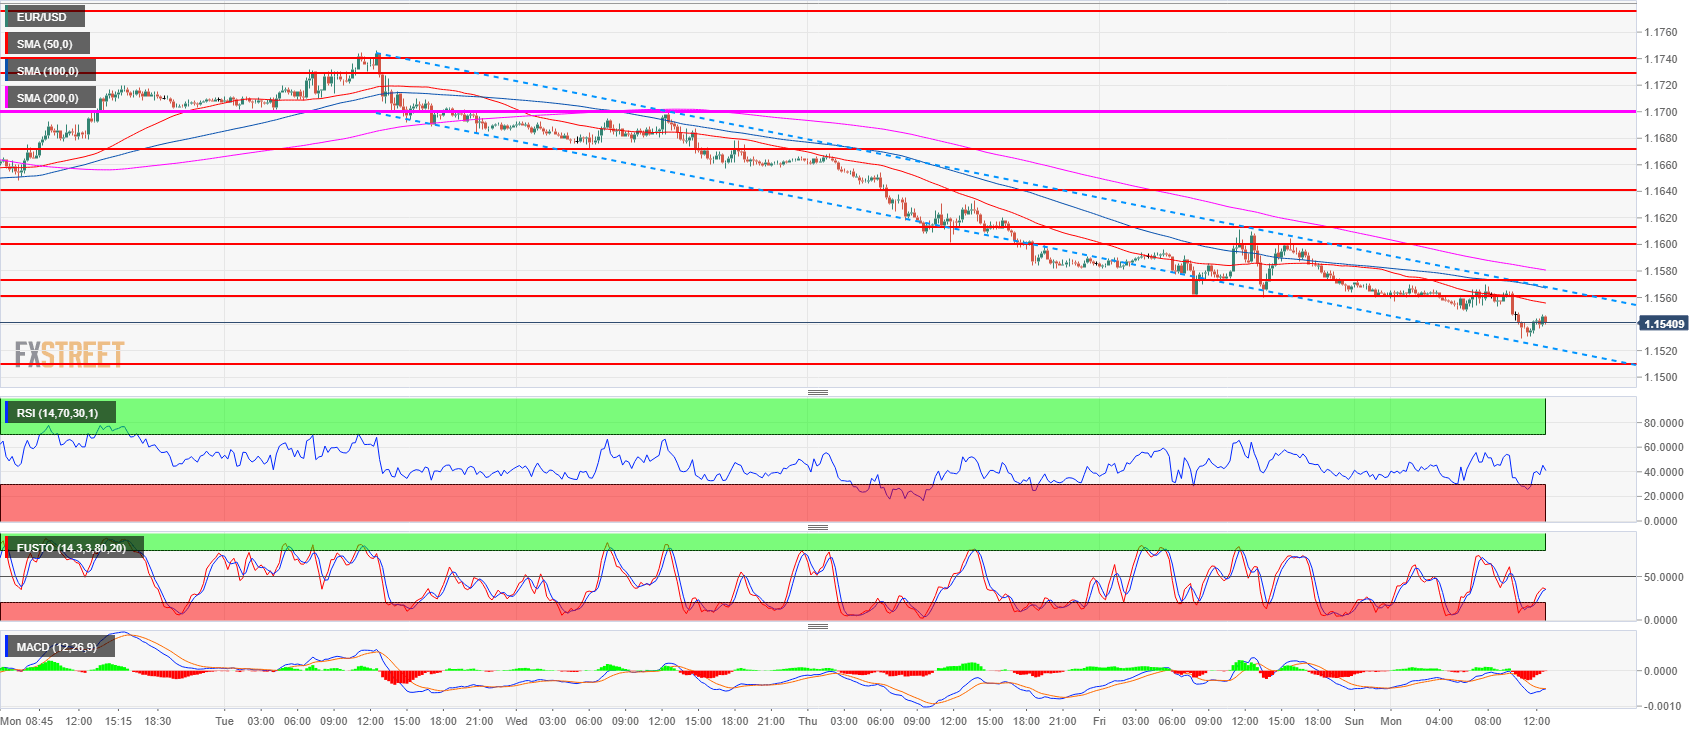Grab the divider handle above MACD panel
This screenshot has width=1707, height=734.
[818, 626]
